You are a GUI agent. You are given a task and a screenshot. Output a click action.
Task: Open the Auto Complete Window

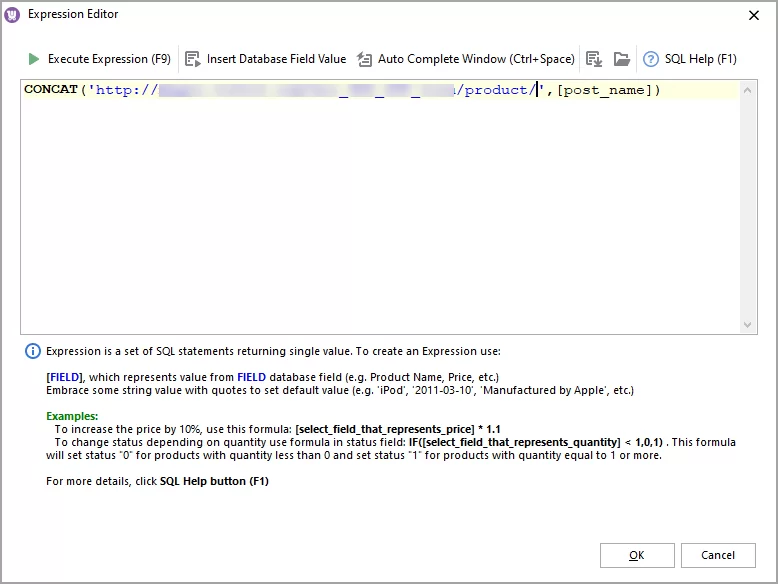point(365,59)
